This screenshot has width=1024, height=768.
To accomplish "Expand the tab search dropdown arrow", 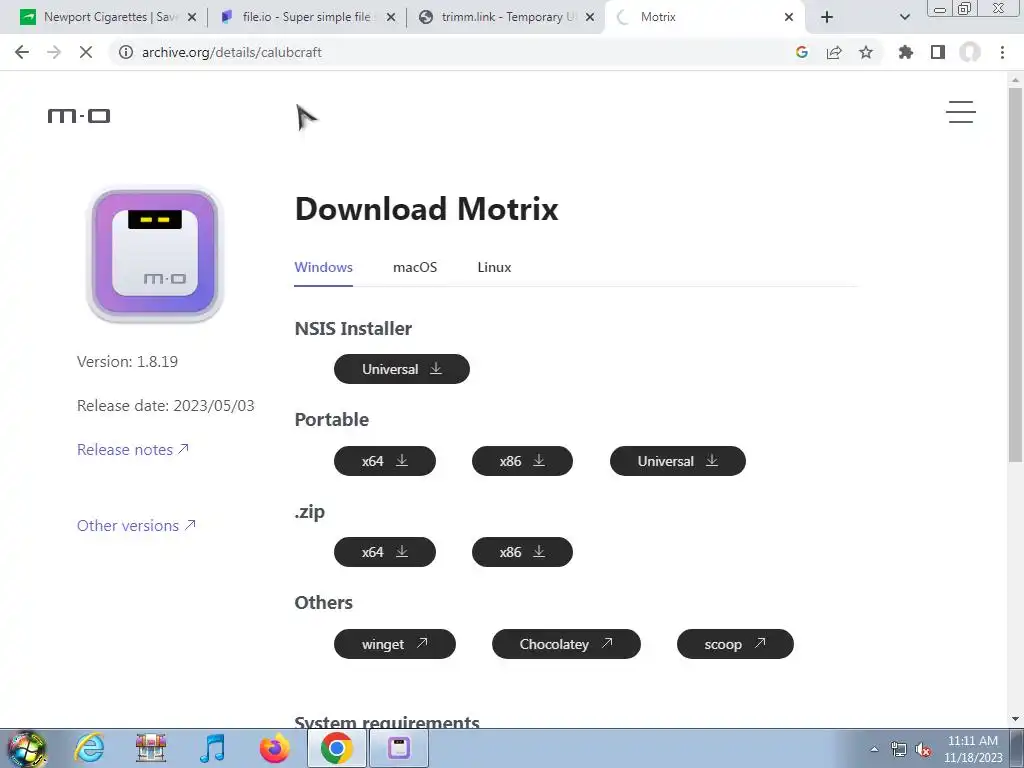I will point(904,18).
